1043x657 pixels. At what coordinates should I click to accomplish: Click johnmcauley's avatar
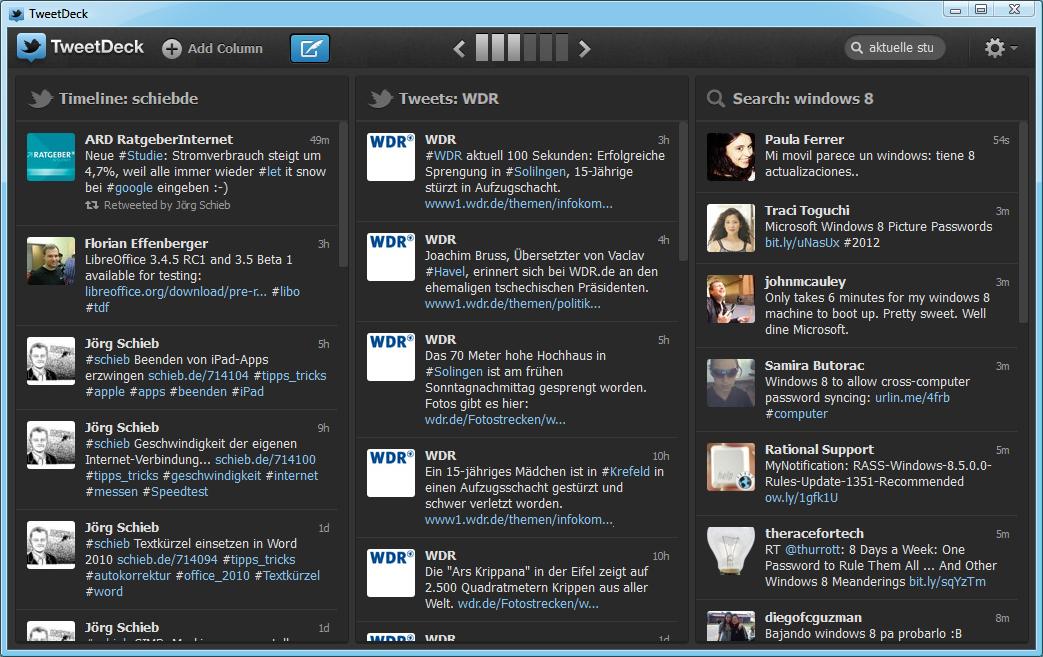pyautogui.click(x=731, y=299)
